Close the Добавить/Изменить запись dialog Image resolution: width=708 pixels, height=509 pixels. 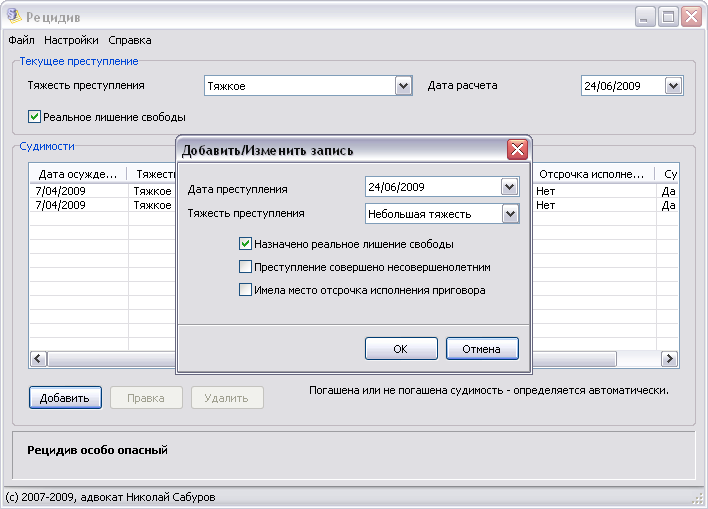(517, 150)
